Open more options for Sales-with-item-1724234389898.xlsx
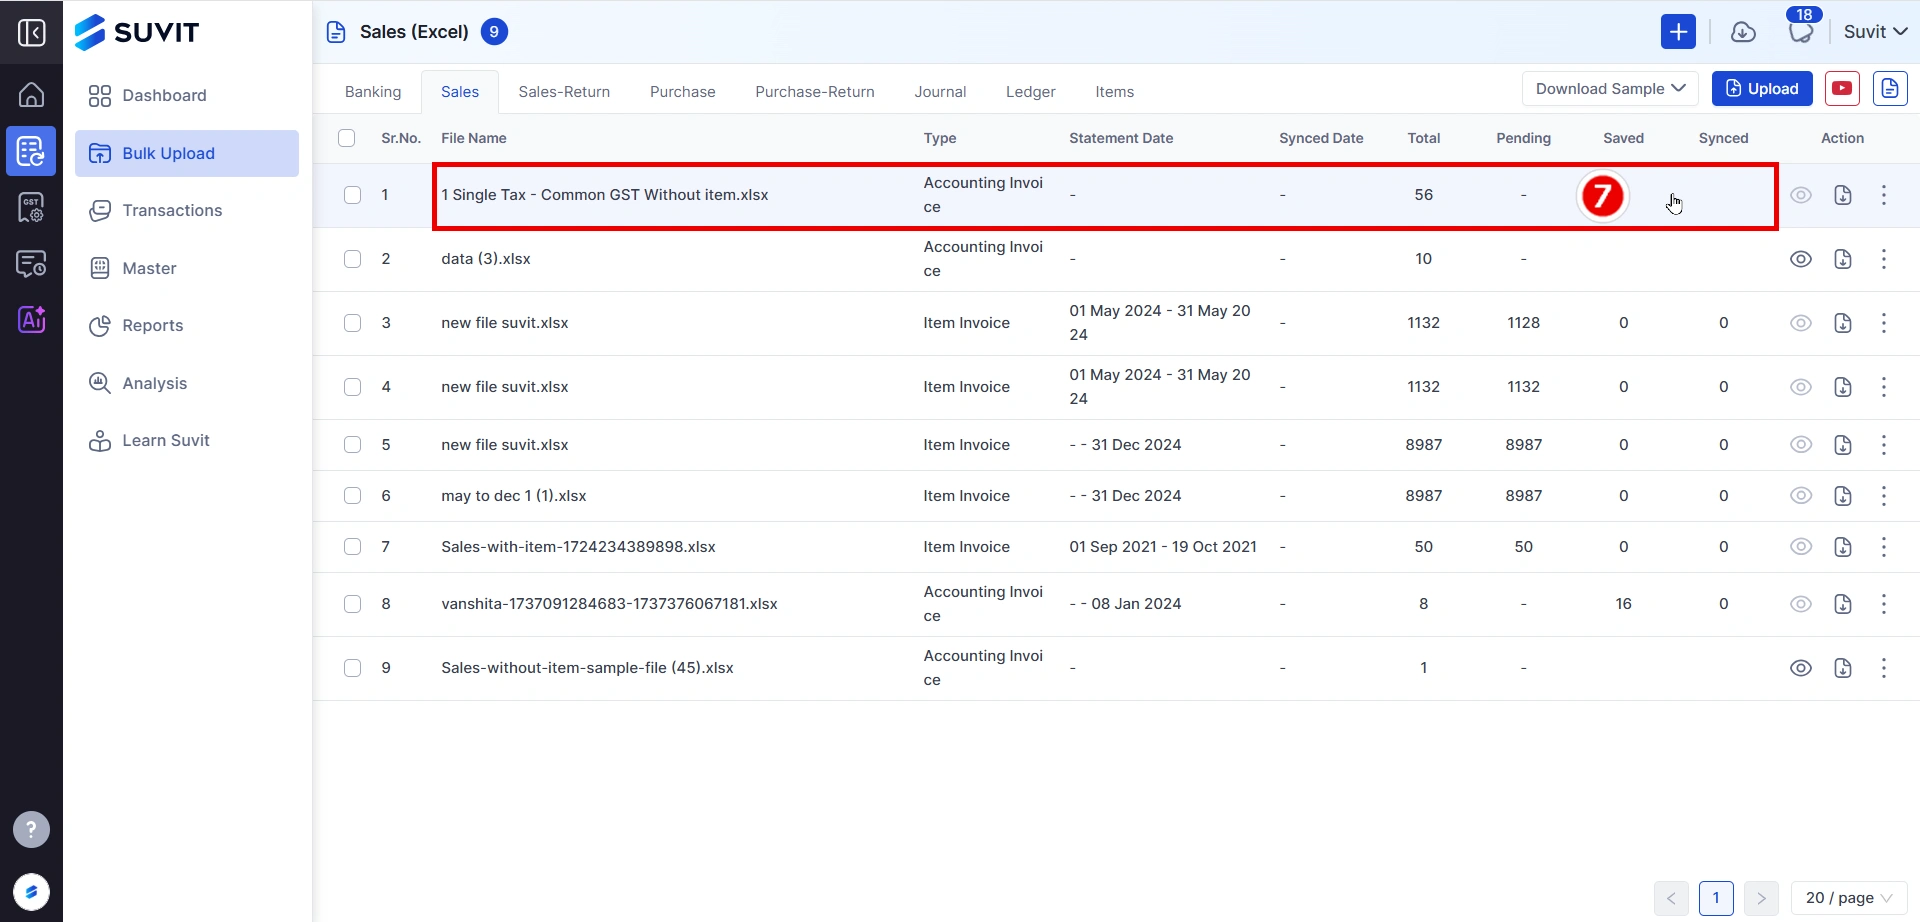The width and height of the screenshot is (1920, 922). 1884,547
